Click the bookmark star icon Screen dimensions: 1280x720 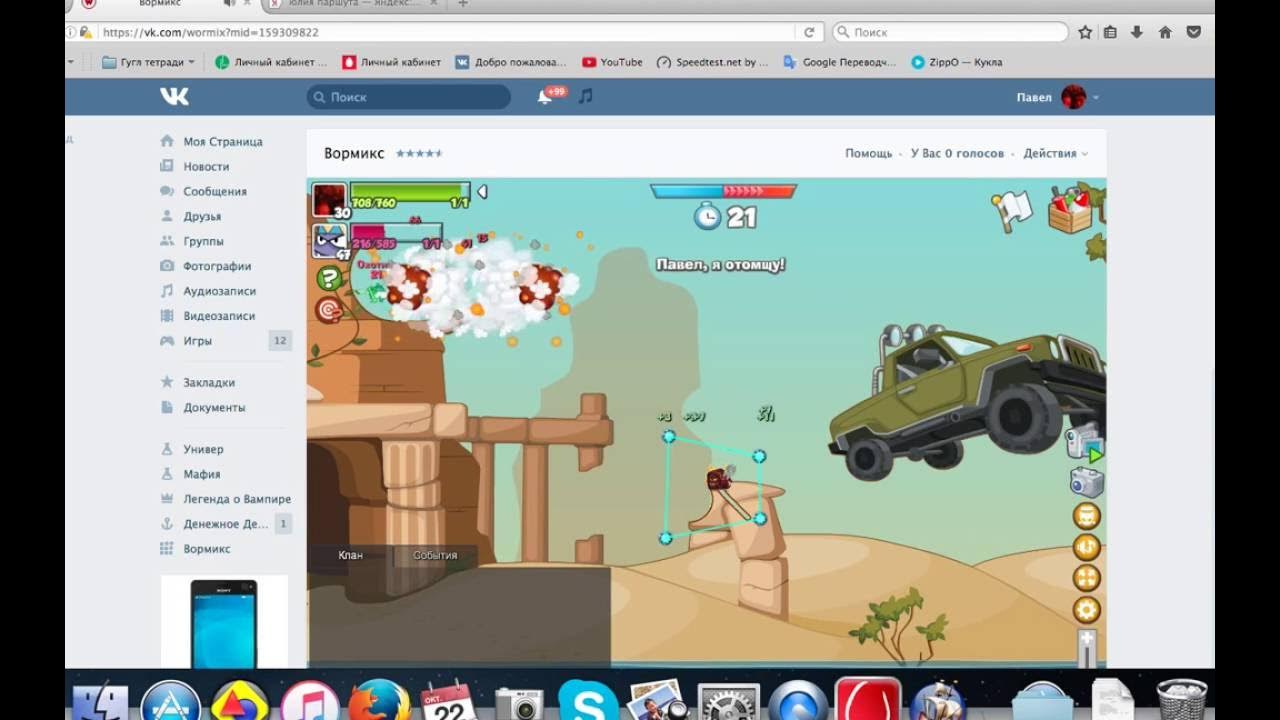(x=1085, y=32)
